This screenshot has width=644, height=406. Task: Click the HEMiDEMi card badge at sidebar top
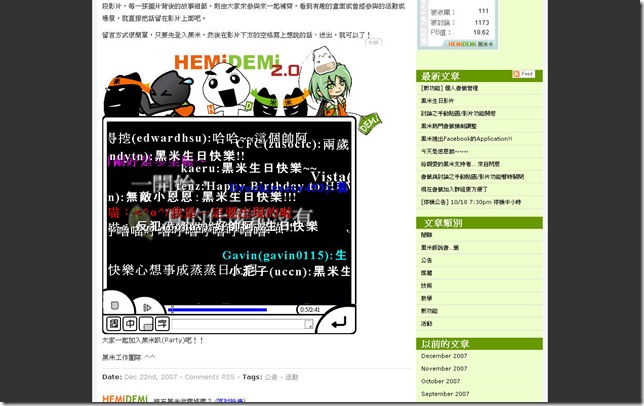click(x=470, y=44)
